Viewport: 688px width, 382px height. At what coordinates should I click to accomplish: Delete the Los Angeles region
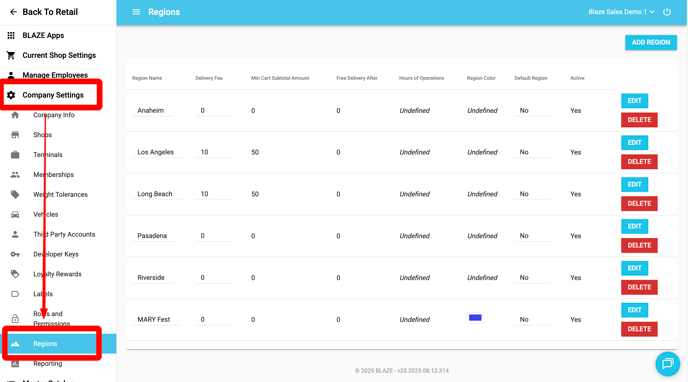639,161
